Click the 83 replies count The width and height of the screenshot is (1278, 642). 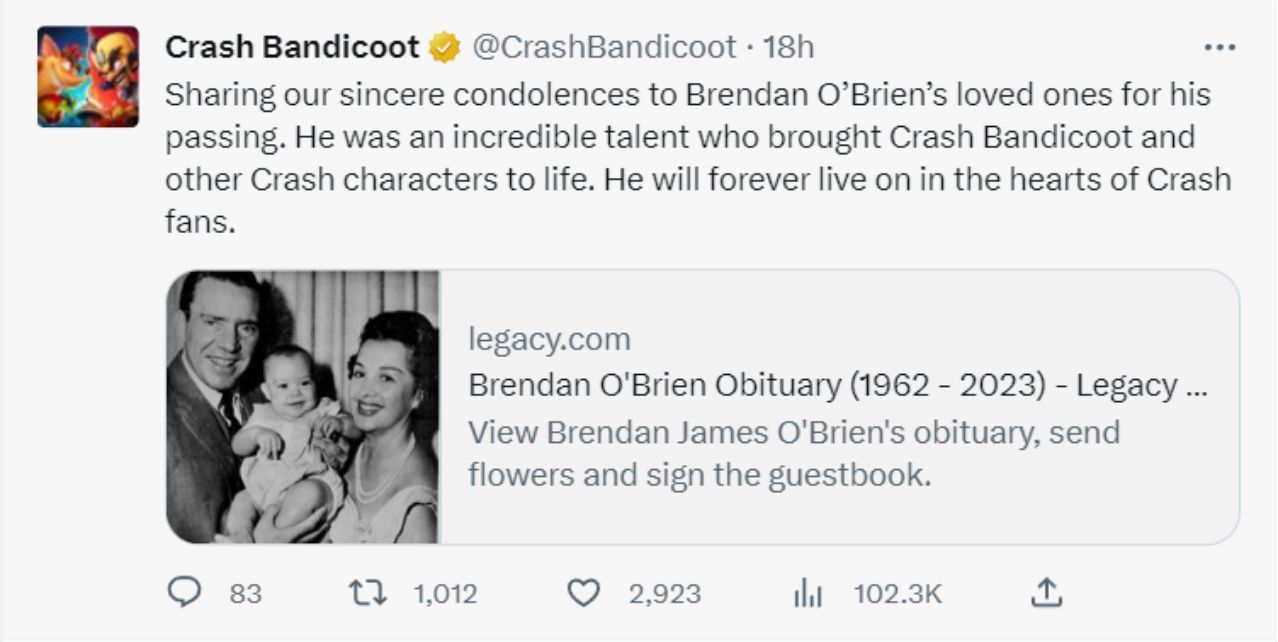[x=246, y=594]
